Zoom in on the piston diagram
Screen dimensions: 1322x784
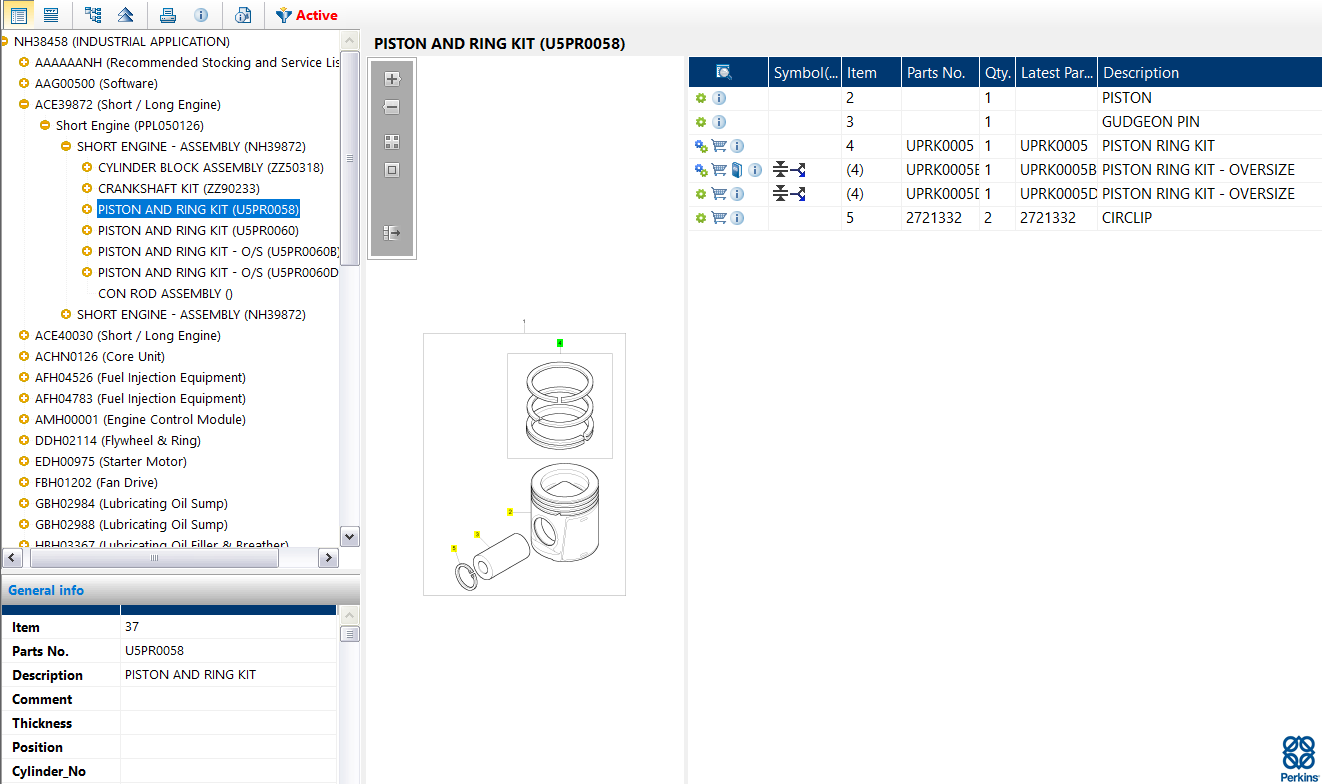pos(392,79)
